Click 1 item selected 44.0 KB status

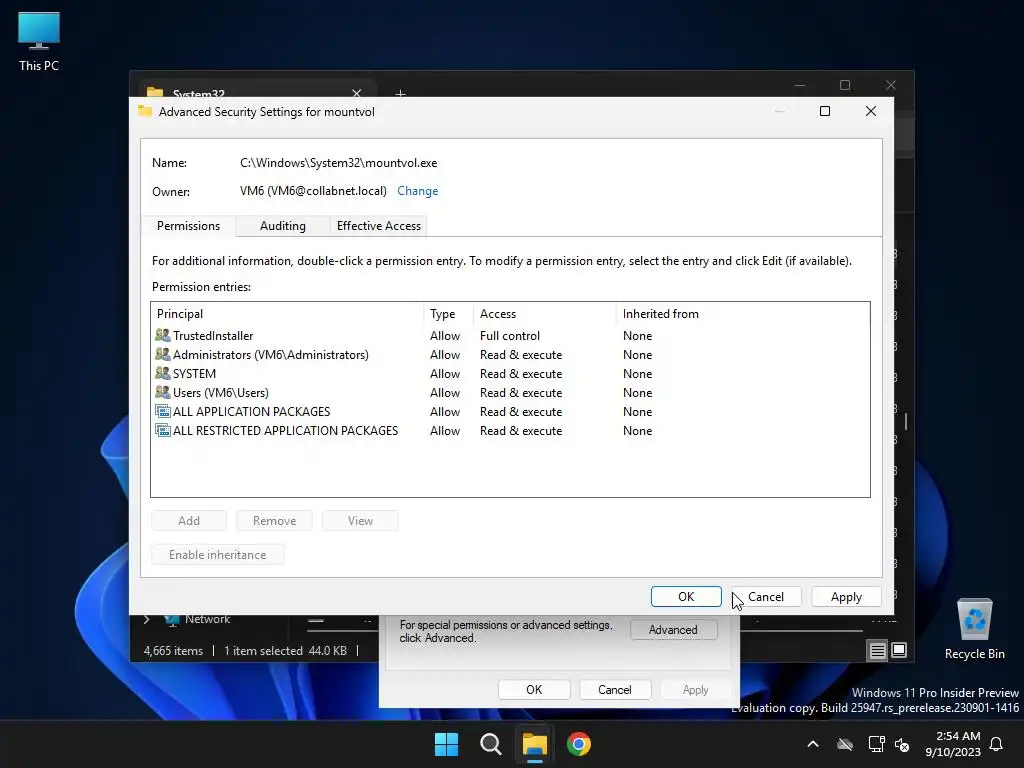(285, 650)
